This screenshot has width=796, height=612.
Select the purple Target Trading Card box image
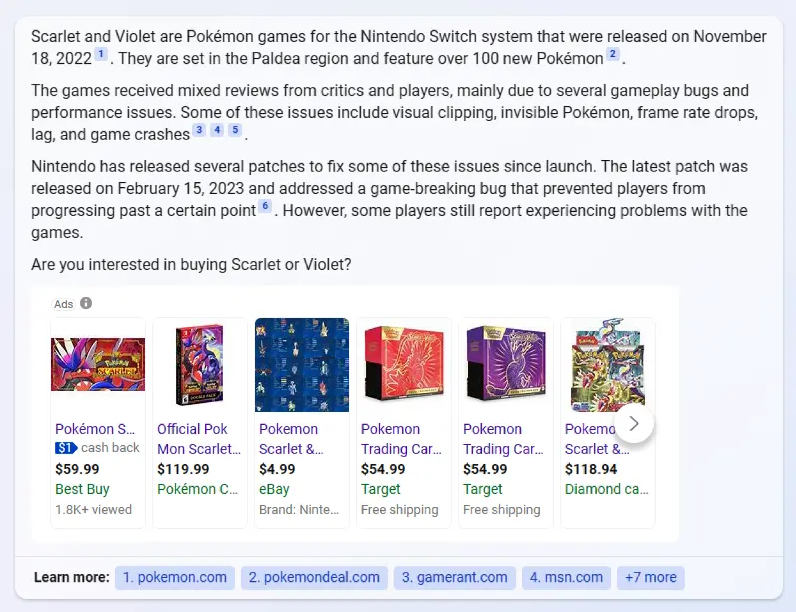point(506,364)
